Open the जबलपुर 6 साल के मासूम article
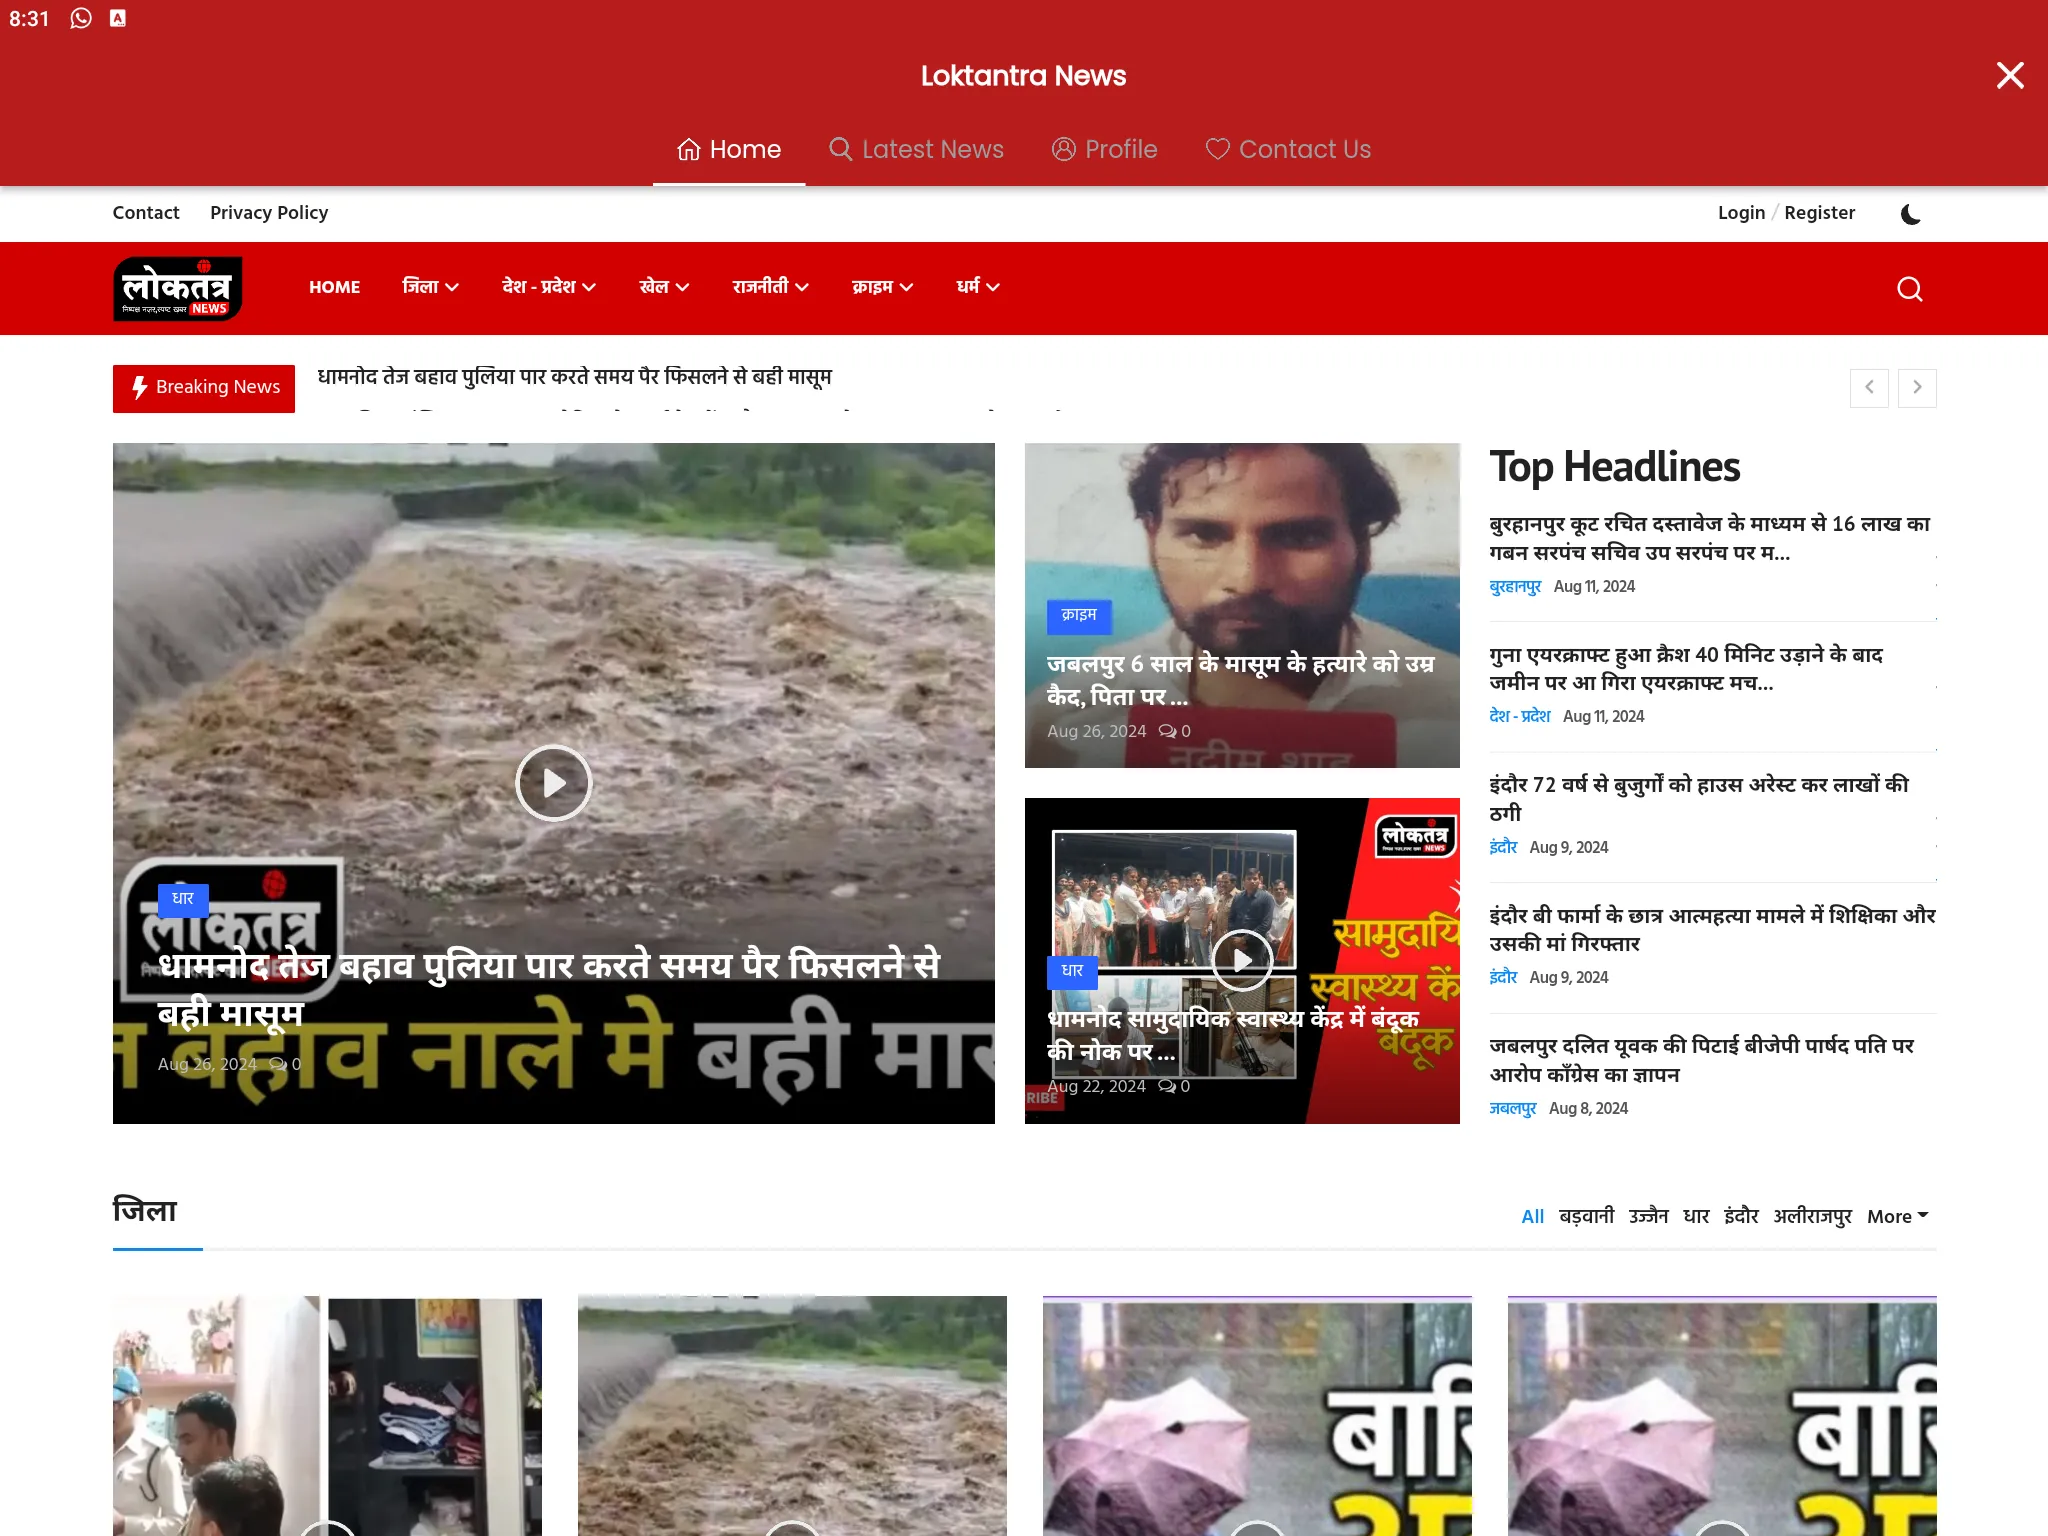The image size is (2048, 1536). [x=1240, y=680]
